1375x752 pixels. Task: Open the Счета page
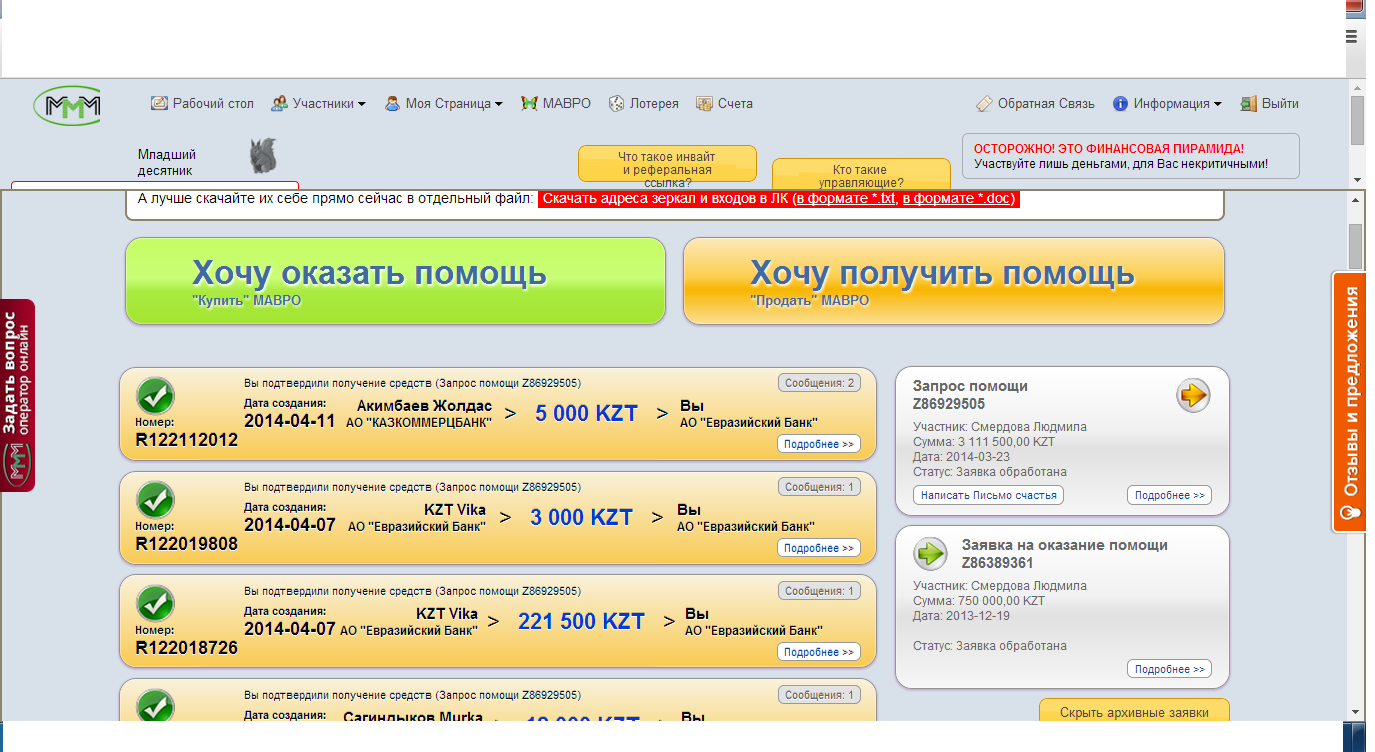[x=724, y=103]
